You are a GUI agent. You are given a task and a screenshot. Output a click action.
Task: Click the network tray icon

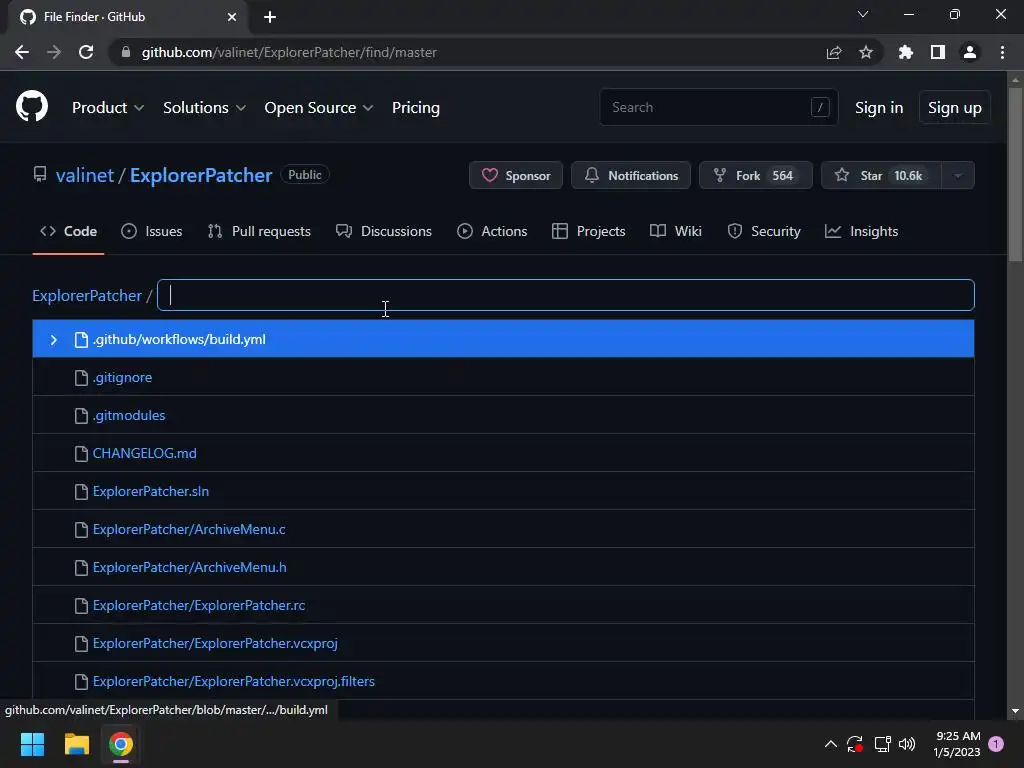(882, 744)
